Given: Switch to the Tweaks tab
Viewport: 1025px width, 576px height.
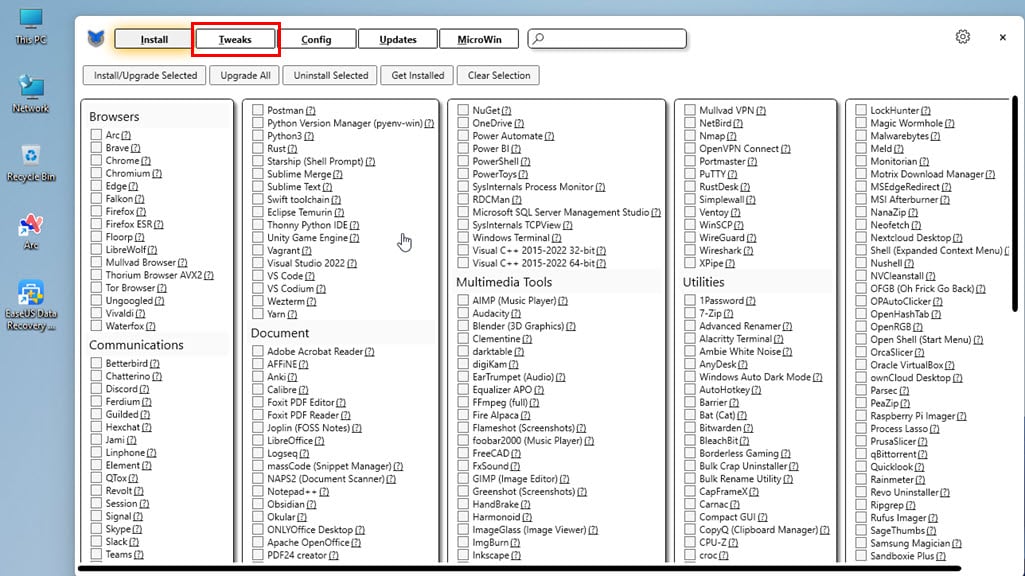Looking at the screenshot, I should tap(235, 39).
